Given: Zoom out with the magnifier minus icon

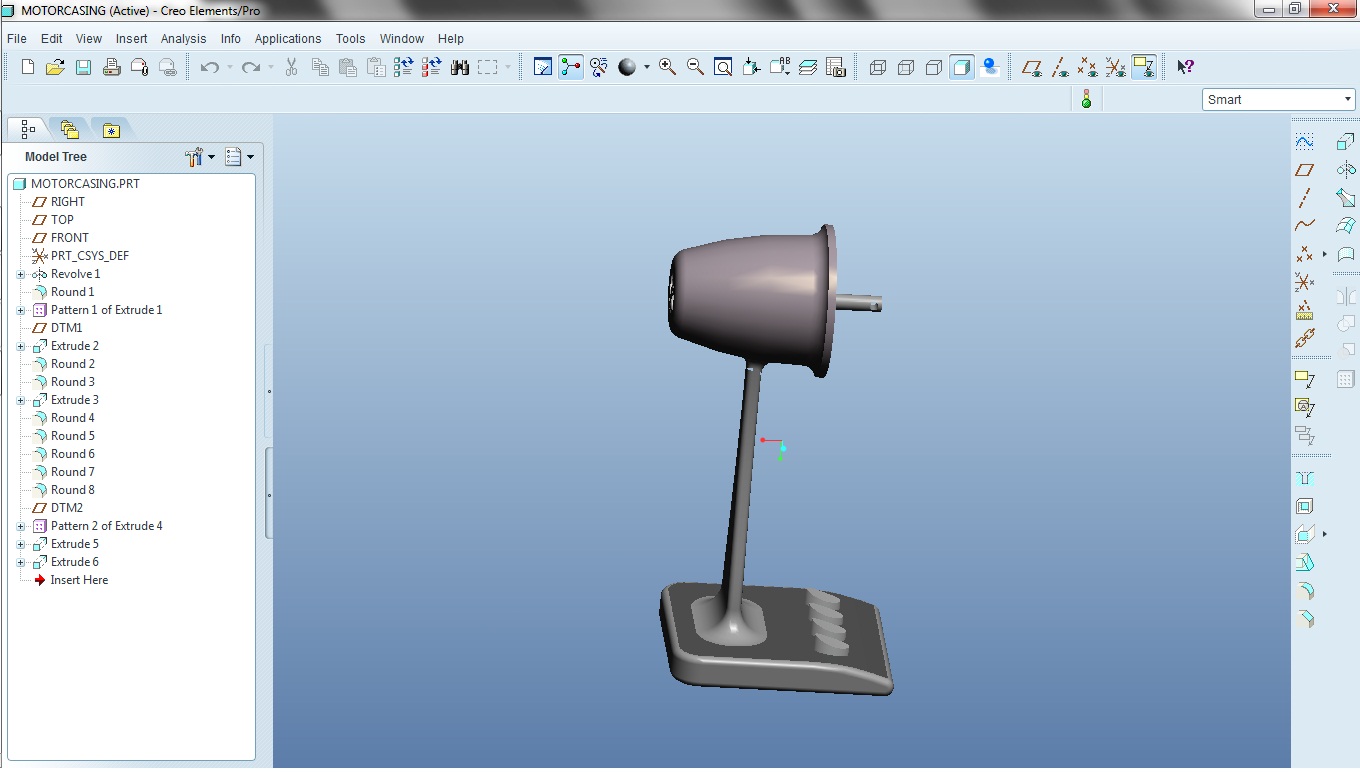Looking at the screenshot, I should (695, 67).
